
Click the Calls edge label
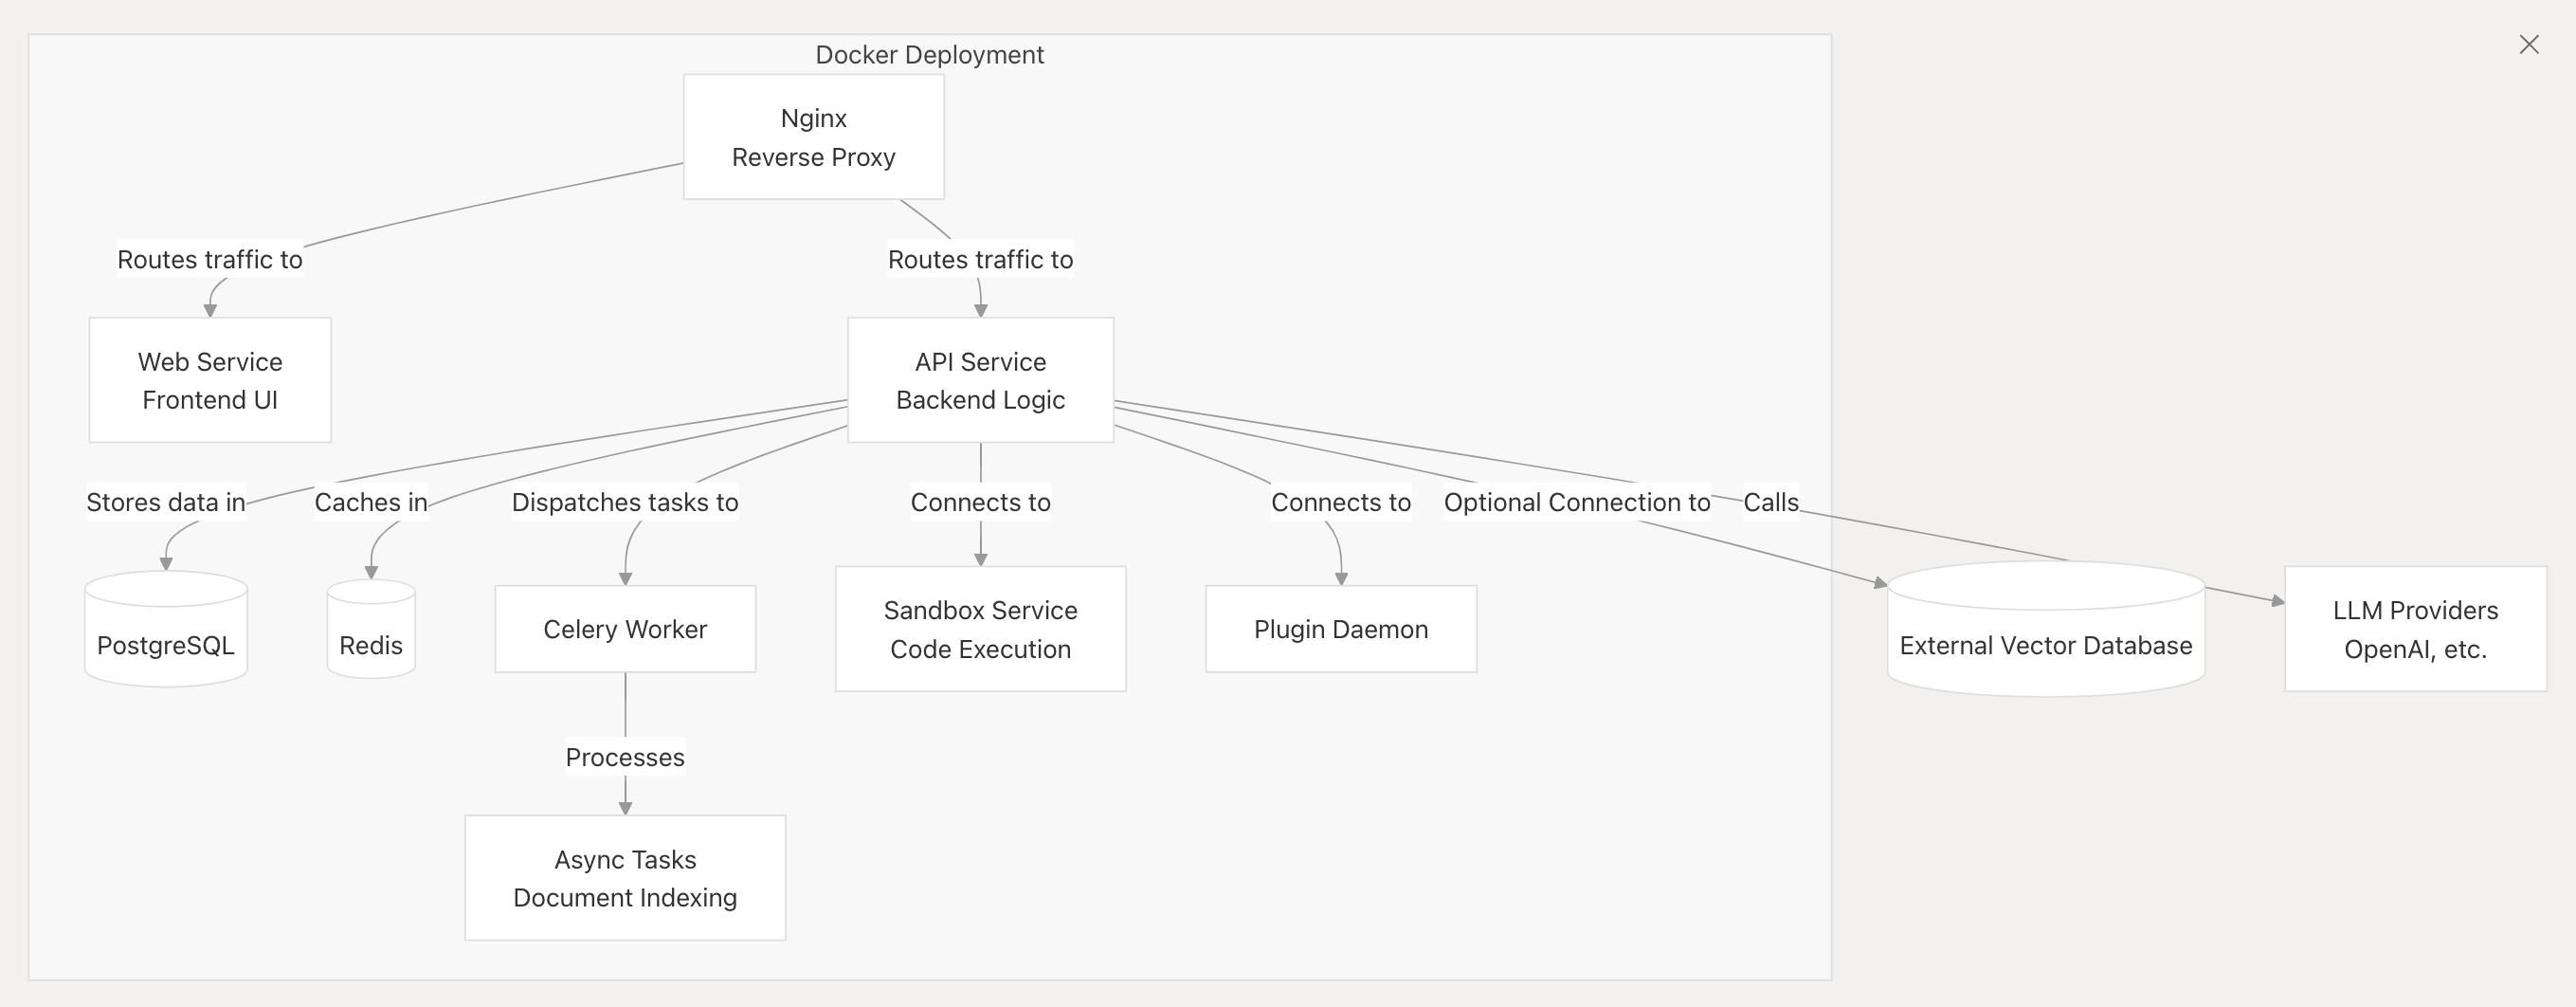coord(1771,502)
